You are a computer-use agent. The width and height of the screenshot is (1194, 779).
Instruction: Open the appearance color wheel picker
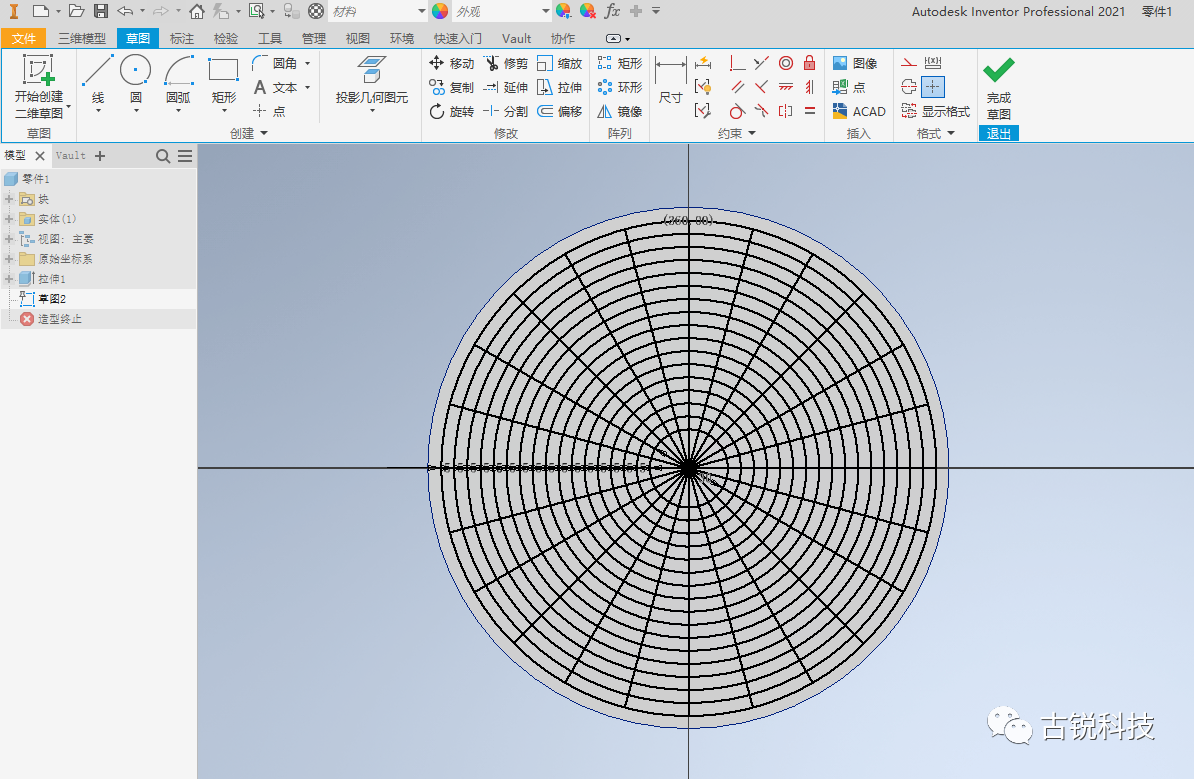440,11
